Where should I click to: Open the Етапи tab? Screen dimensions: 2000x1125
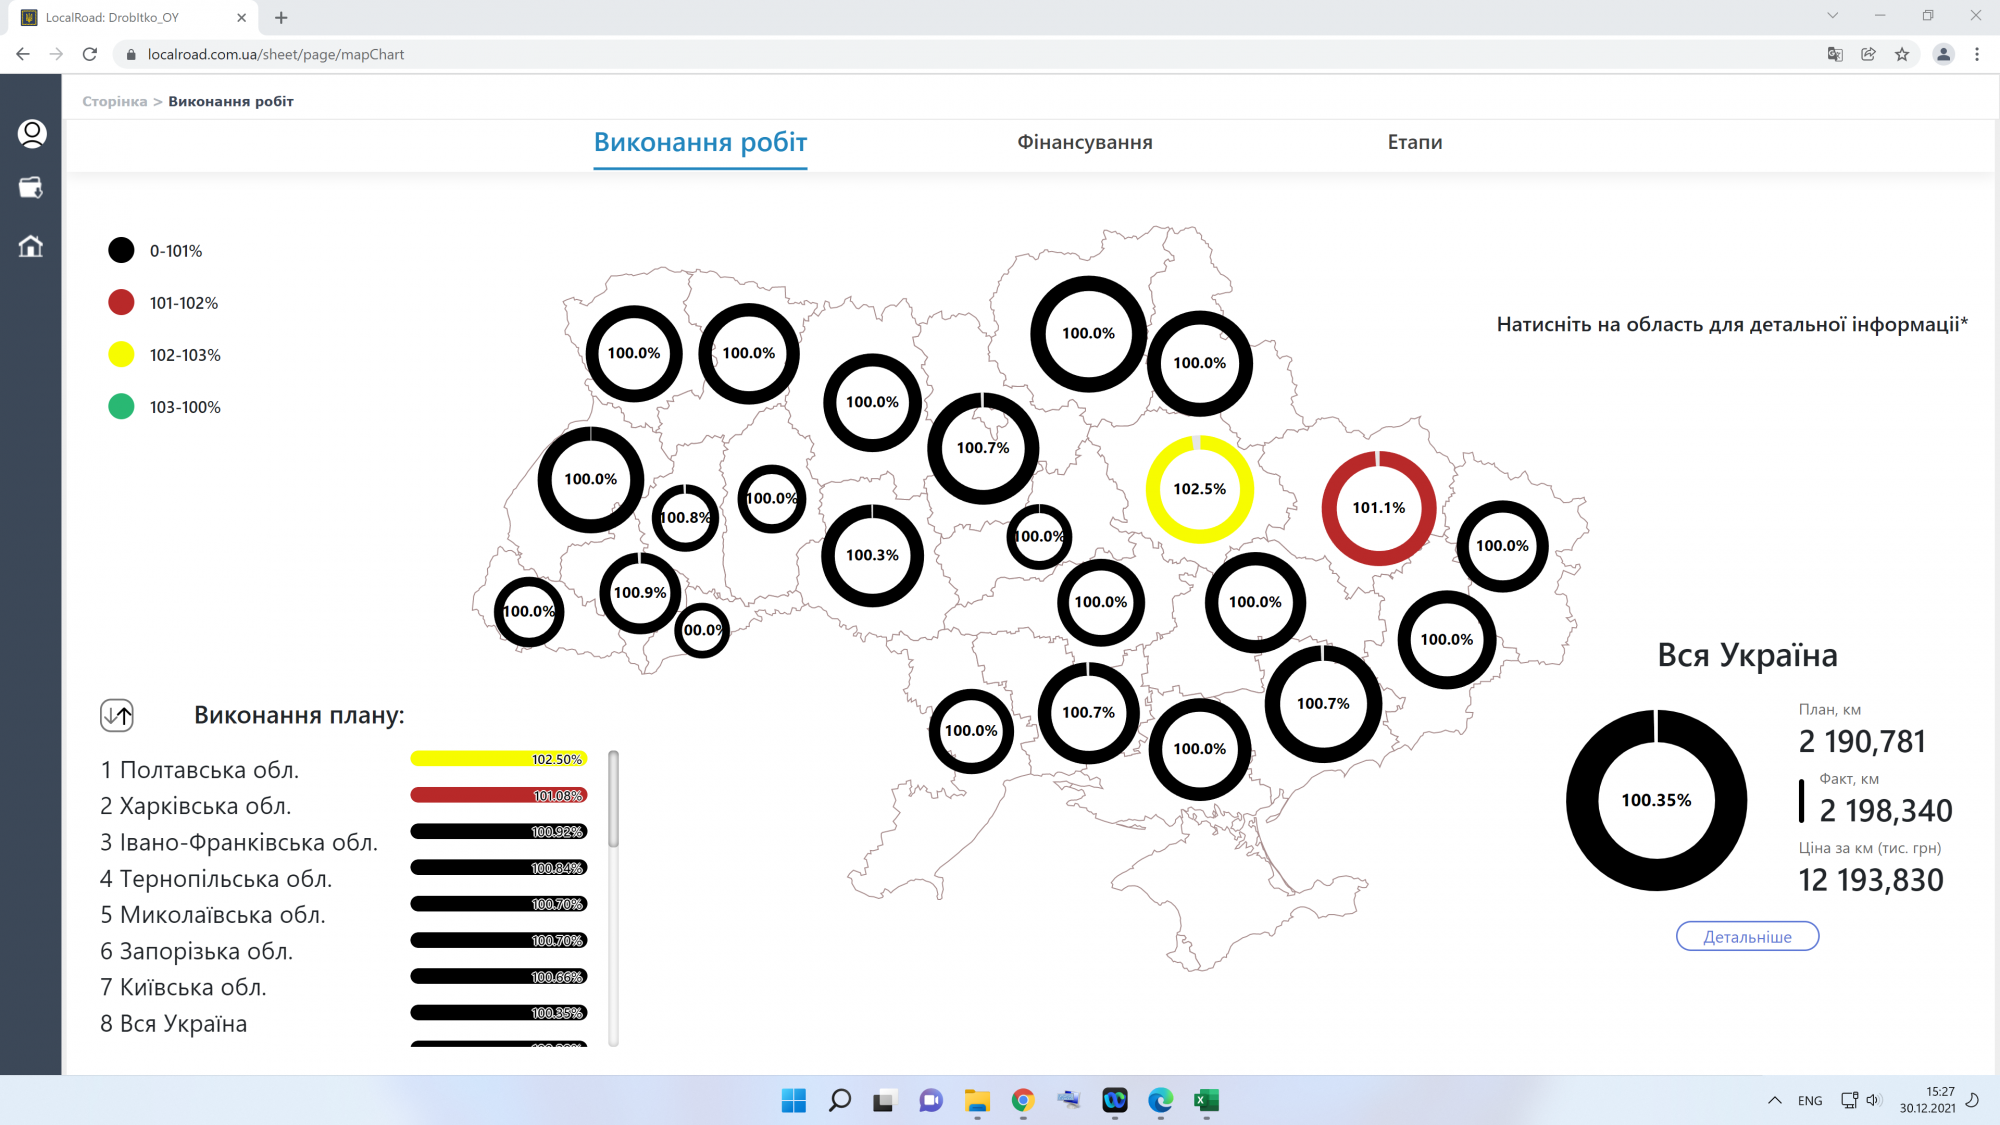[1414, 142]
